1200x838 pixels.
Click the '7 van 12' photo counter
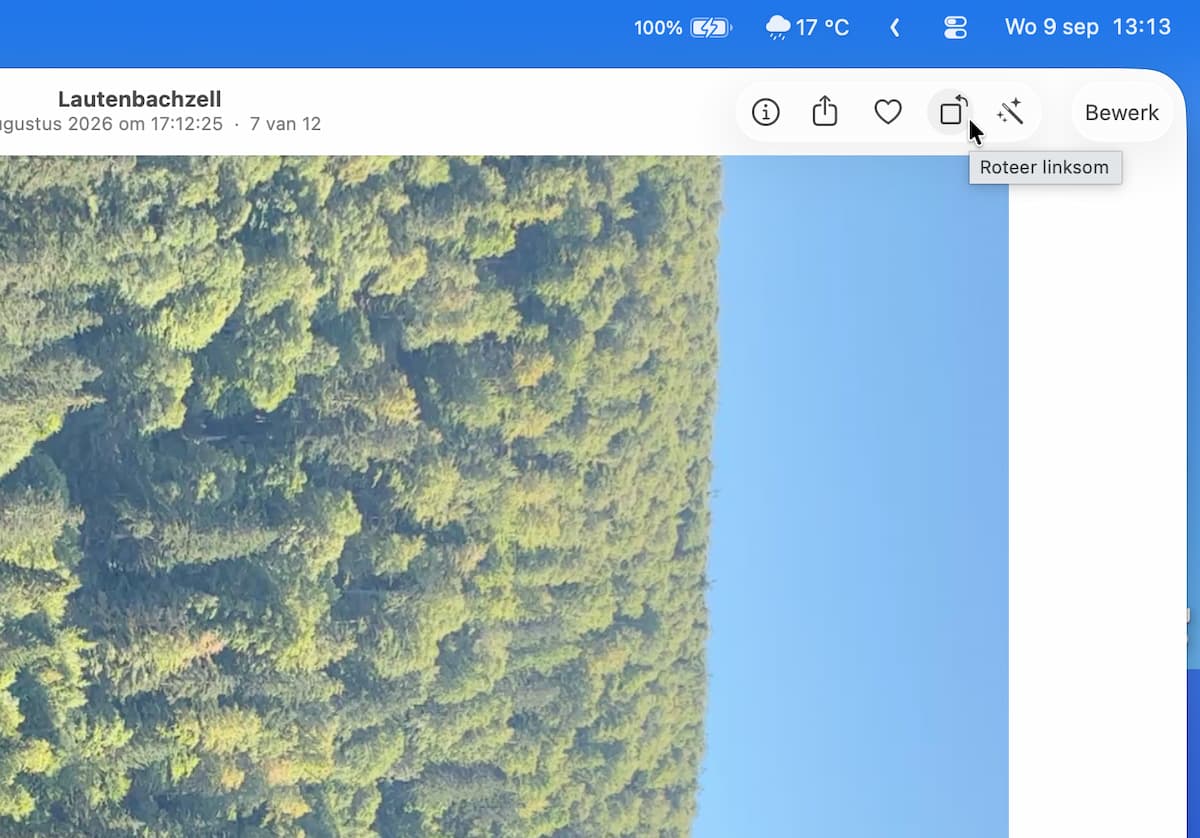coord(285,124)
